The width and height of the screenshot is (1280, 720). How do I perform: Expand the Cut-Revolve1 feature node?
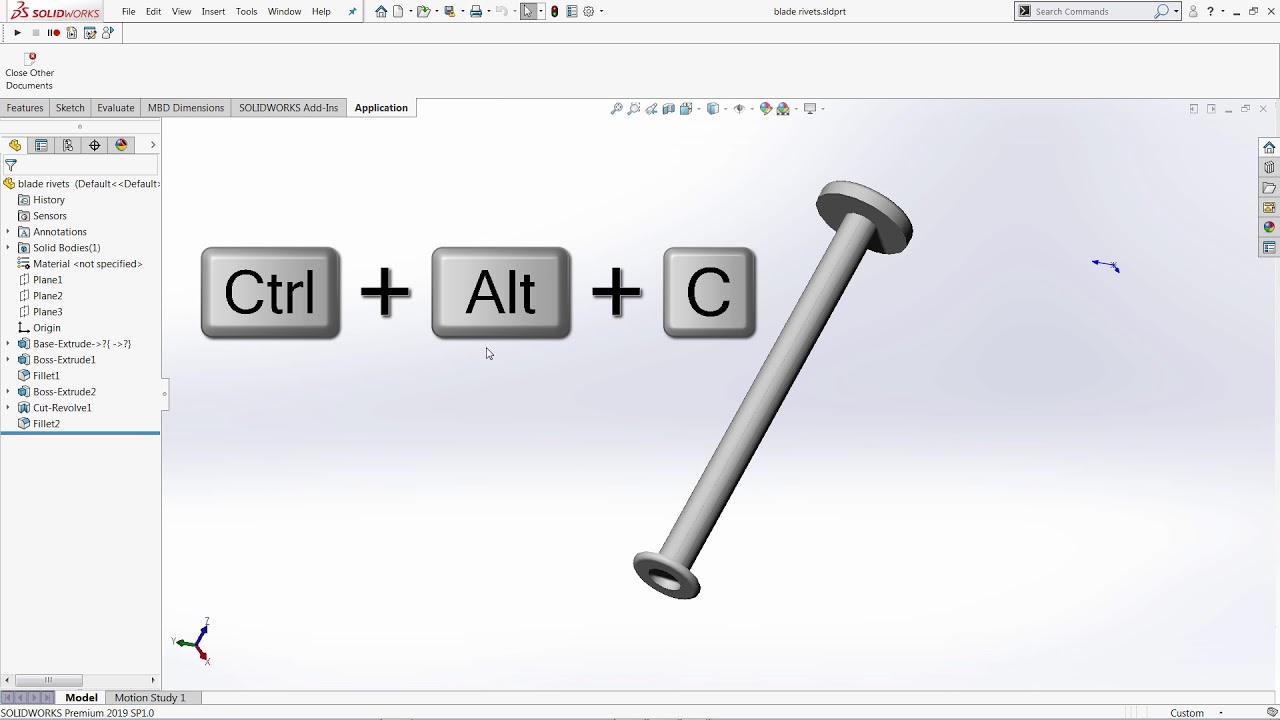pos(8,408)
